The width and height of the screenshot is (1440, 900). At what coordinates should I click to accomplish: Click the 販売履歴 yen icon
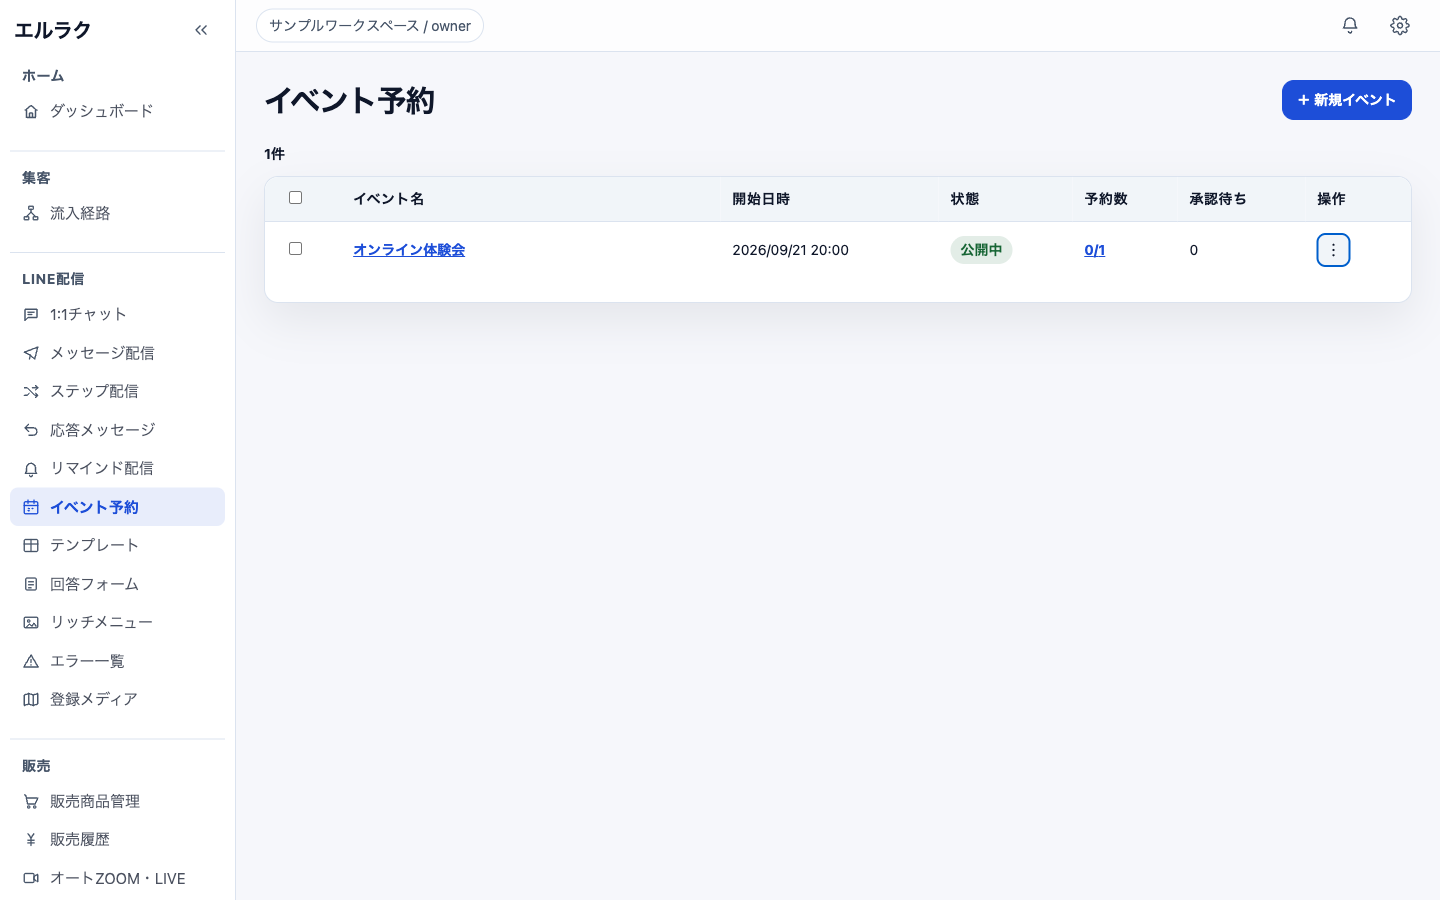point(31,839)
